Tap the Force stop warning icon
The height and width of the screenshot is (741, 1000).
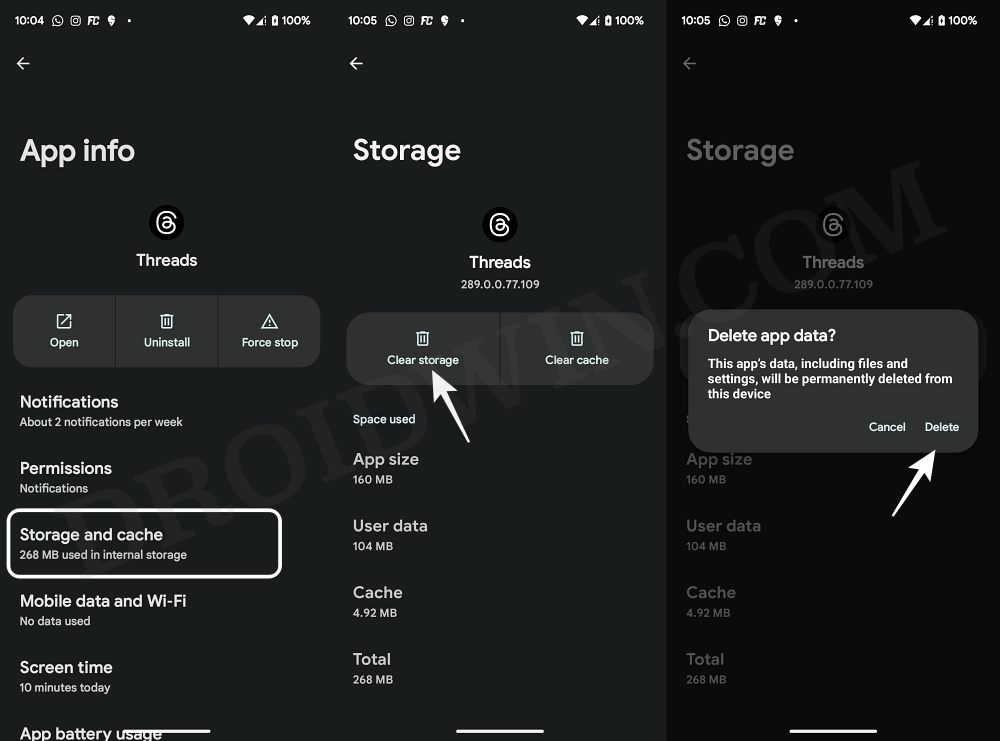[269, 322]
